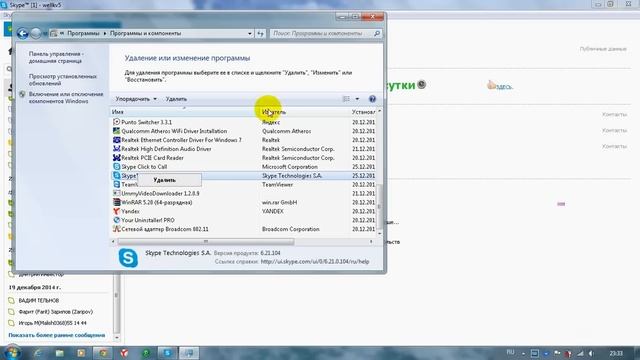Click the Skype help URL link
Viewport: 640px width, 360px height.
click(x=315, y=262)
